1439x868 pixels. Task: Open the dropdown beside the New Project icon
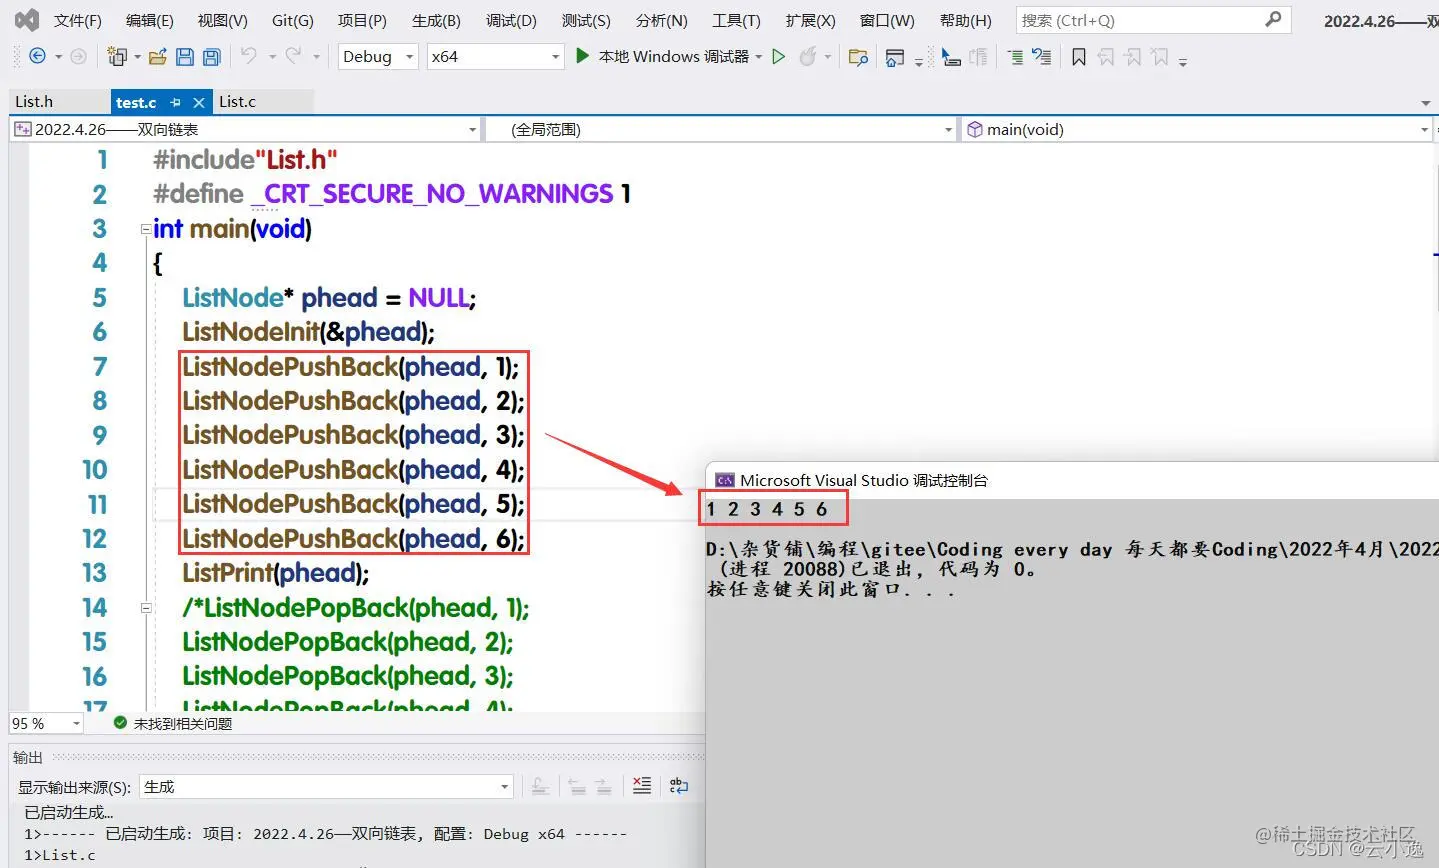135,57
